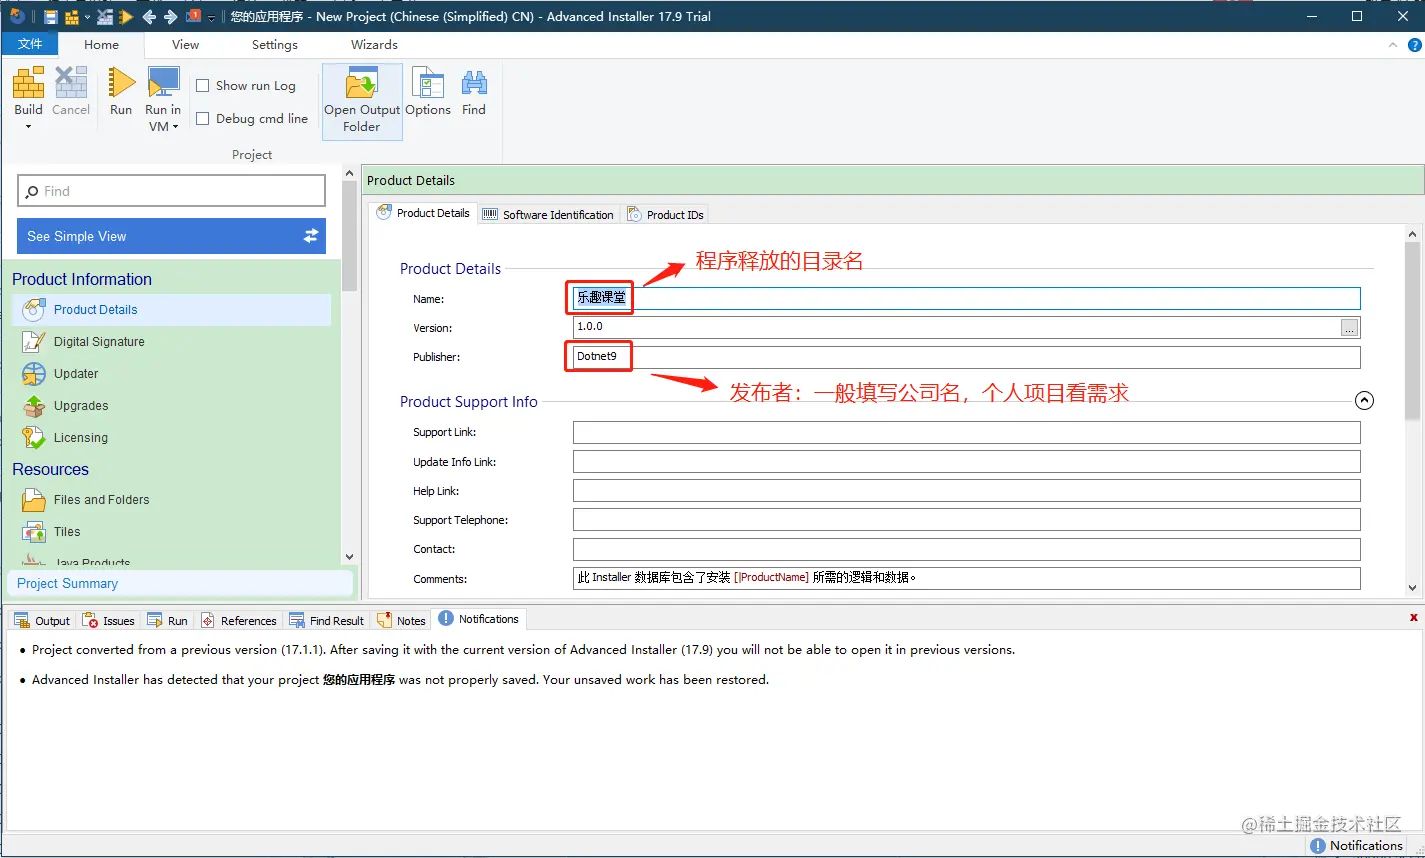Click the Save icon in the title bar
1425x858 pixels.
point(50,17)
